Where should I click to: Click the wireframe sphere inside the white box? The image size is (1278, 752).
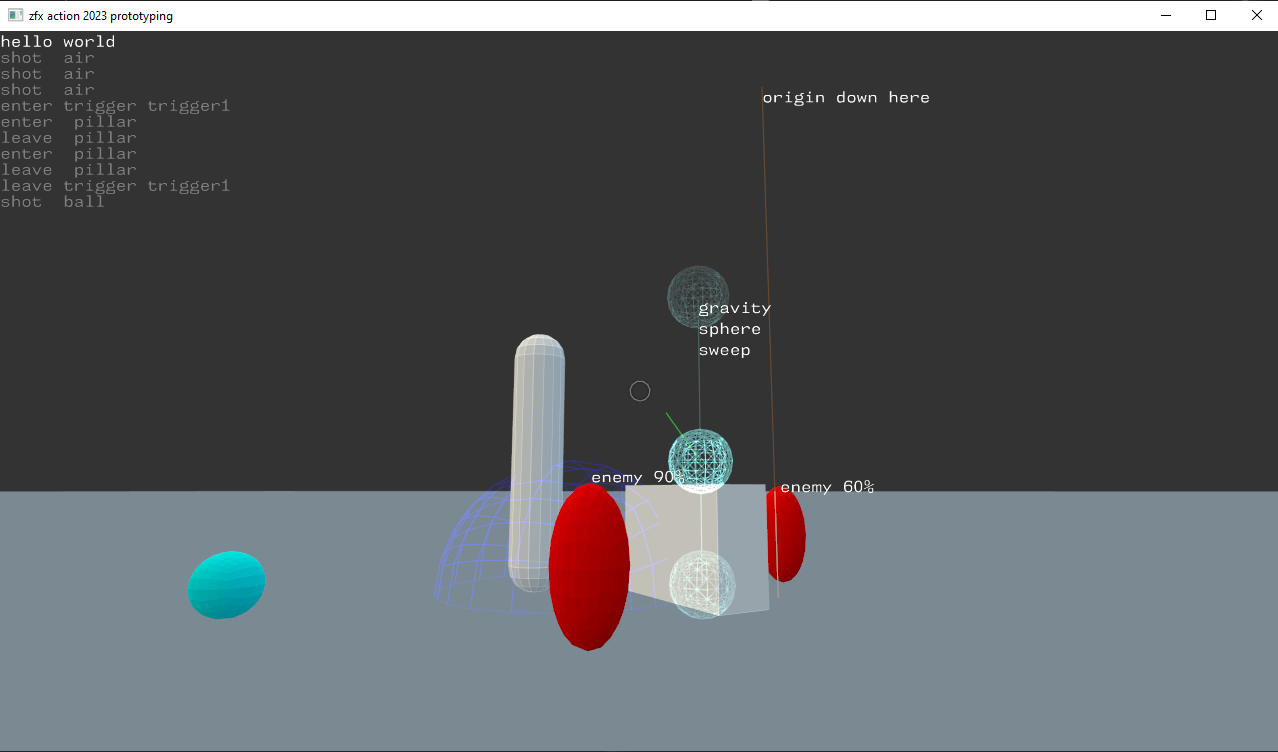[702, 584]
